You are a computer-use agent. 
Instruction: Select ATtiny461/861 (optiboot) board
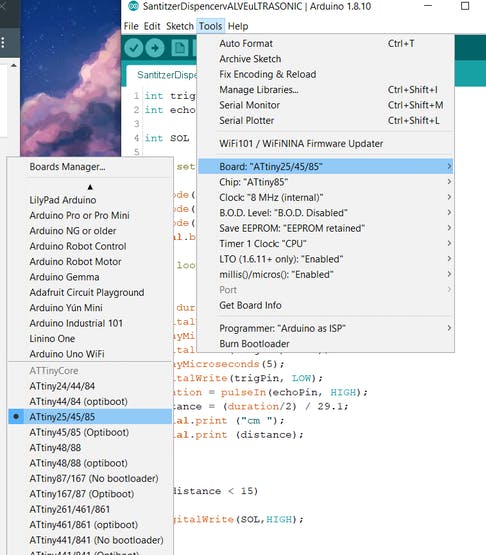click(x=90, y=525)
